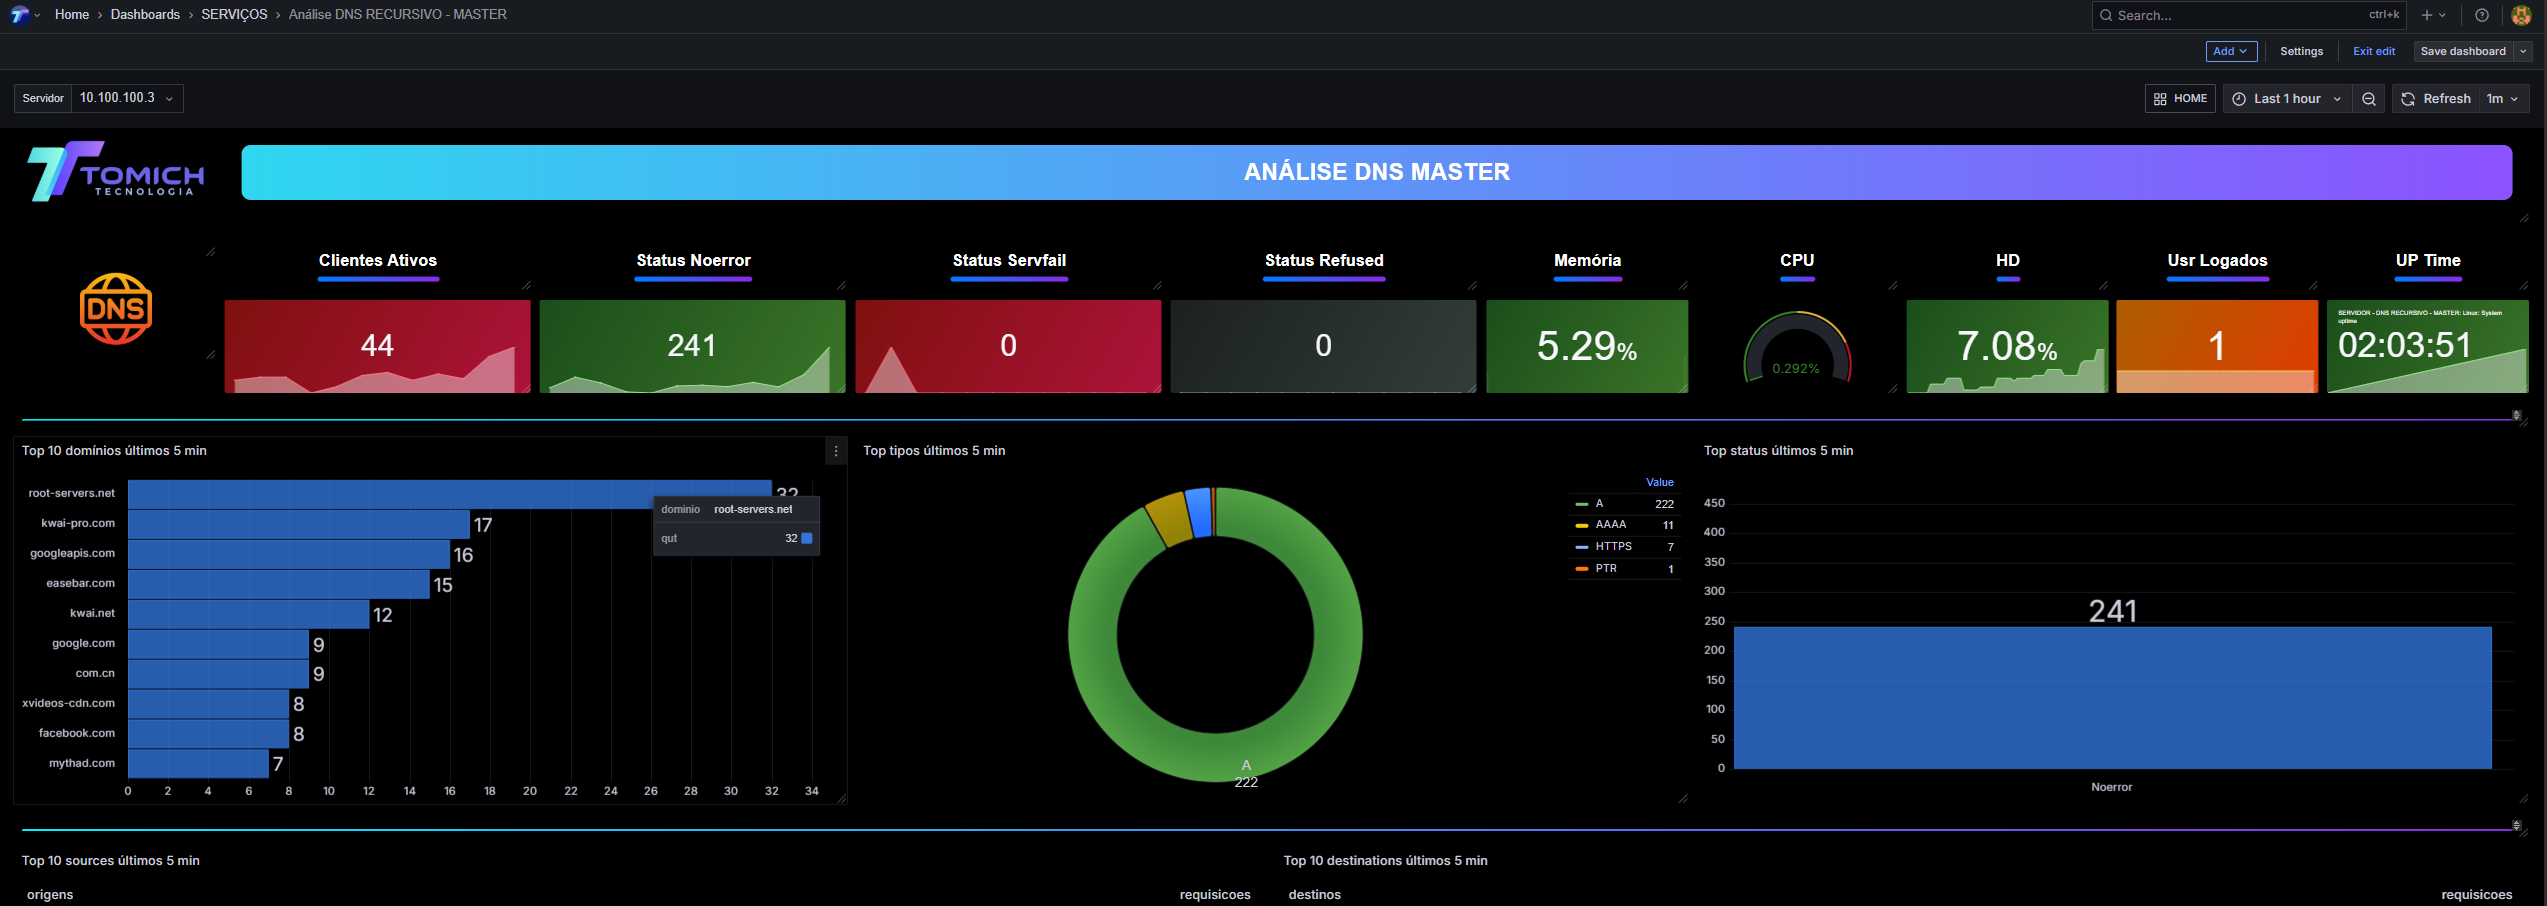Expand the Save dashboard arrow options
This screenshot has height=906, width=2547.
(x=2523, y=51)
